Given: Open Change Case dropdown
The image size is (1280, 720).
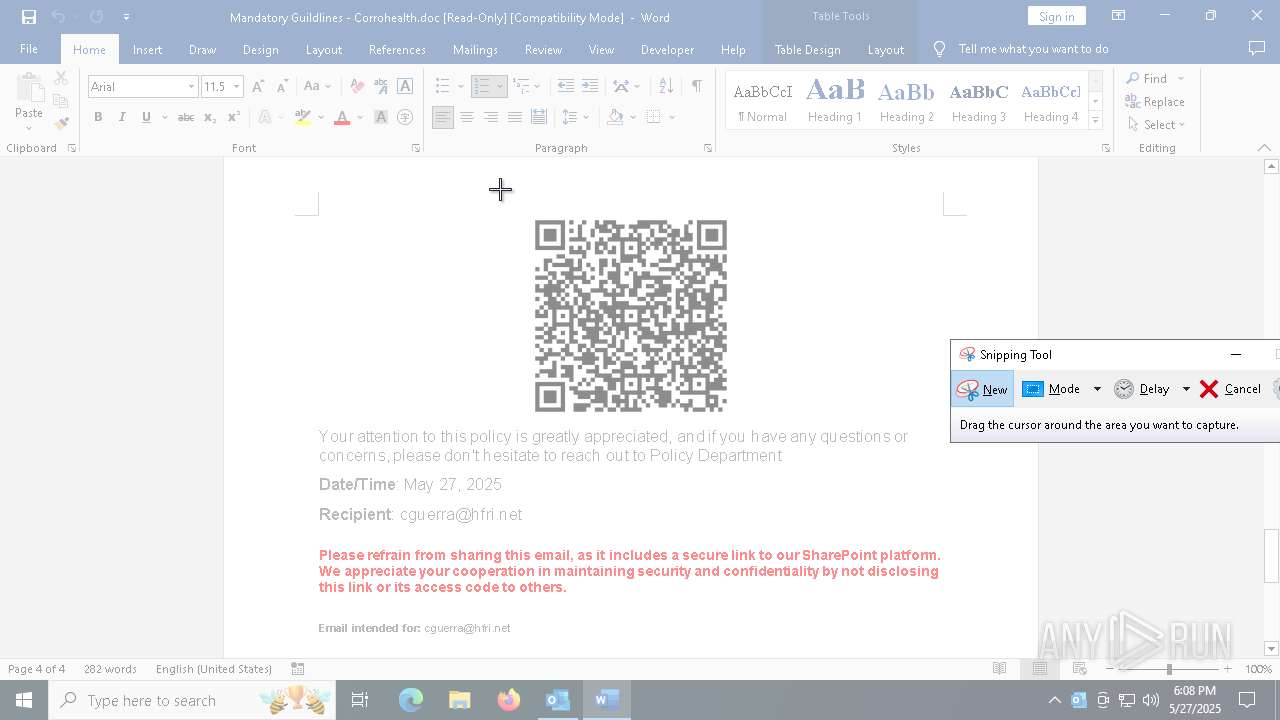Looking at the screenshot, I should click(x=317, y=87).
